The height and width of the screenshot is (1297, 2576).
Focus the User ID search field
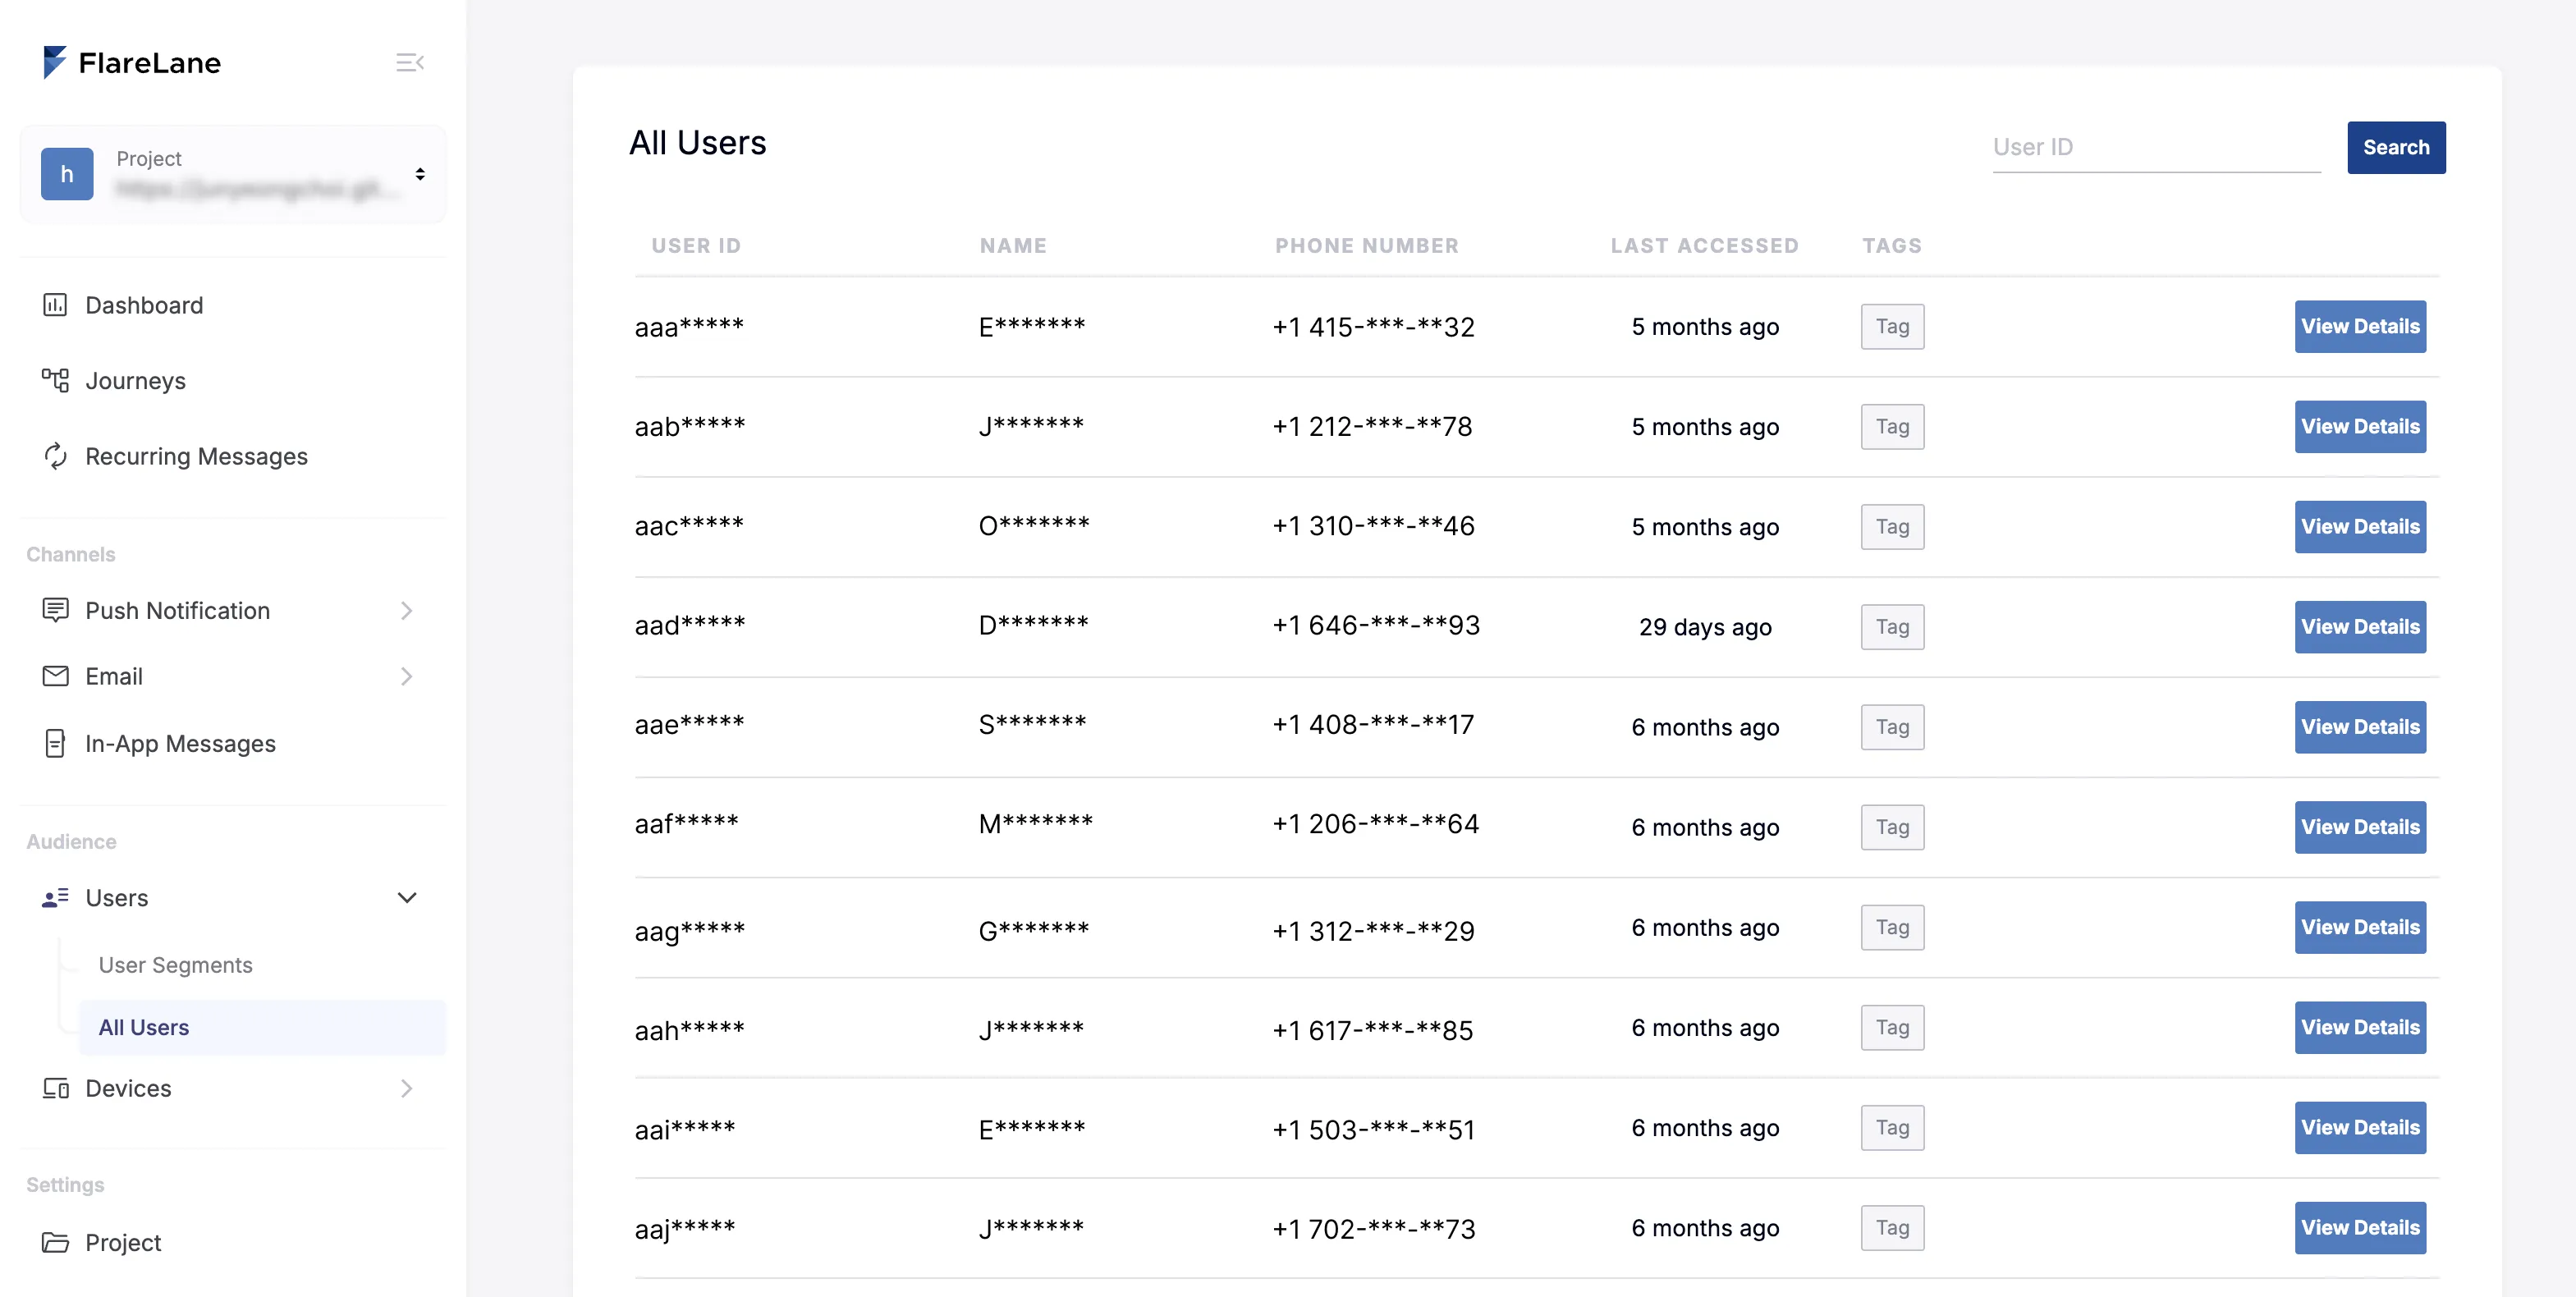click(x=2156, y=147)
